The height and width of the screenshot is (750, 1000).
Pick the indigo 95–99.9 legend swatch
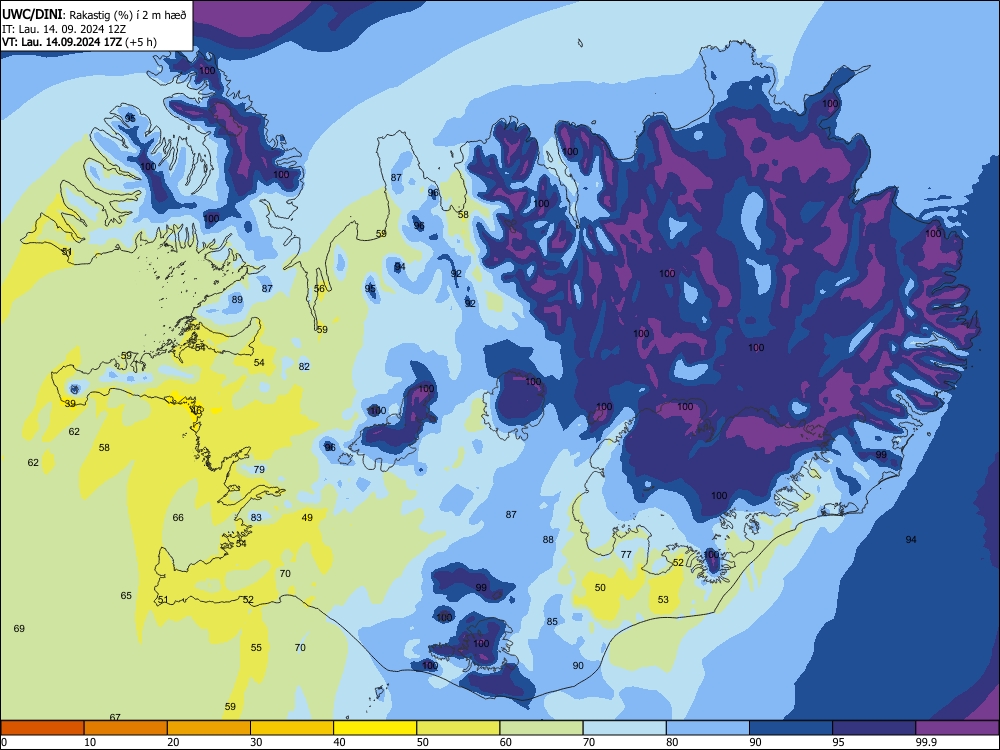point(874,728)
